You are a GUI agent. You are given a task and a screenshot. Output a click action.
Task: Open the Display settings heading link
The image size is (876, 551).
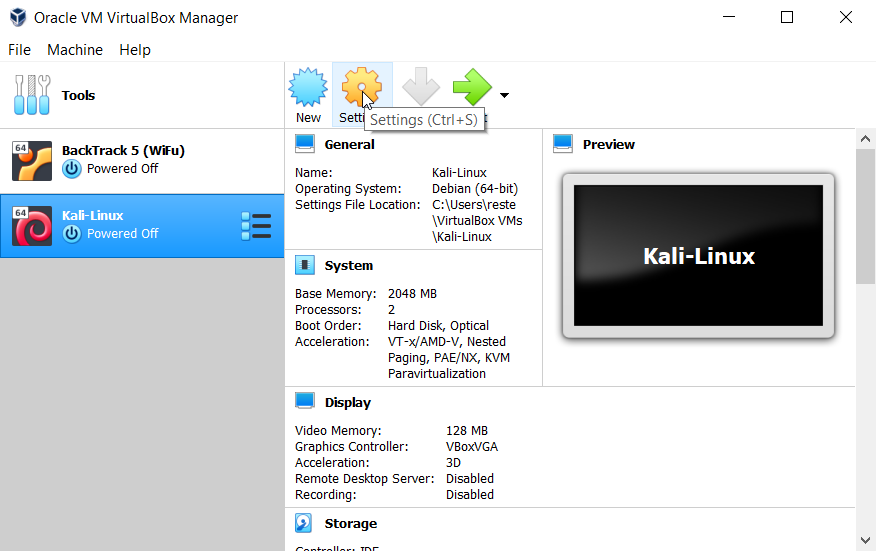click(x=347, y=403)
